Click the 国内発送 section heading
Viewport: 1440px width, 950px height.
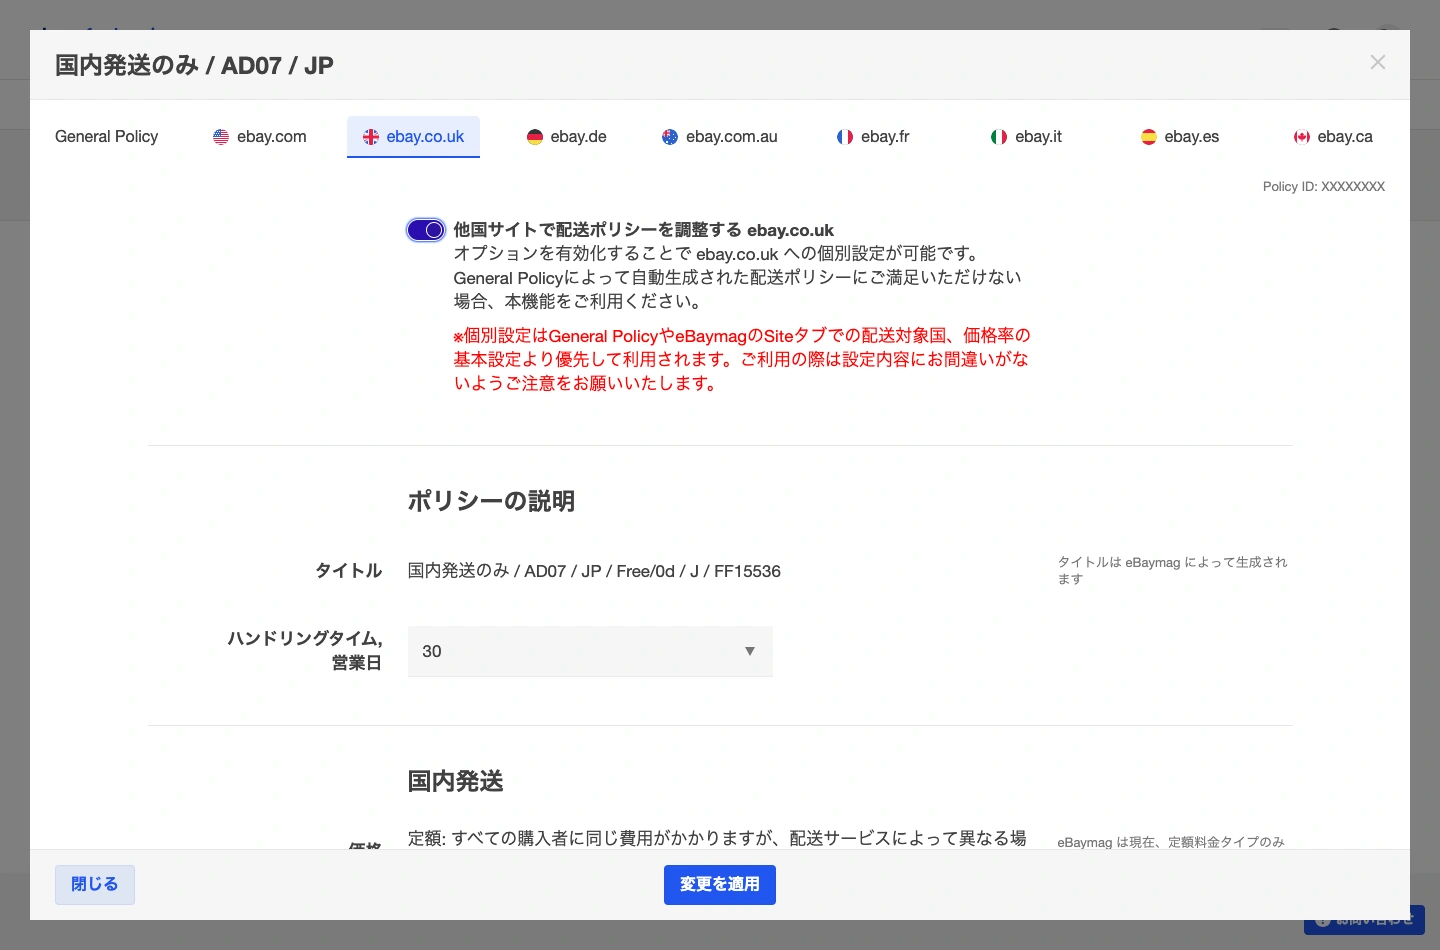[x=455, y=781]
